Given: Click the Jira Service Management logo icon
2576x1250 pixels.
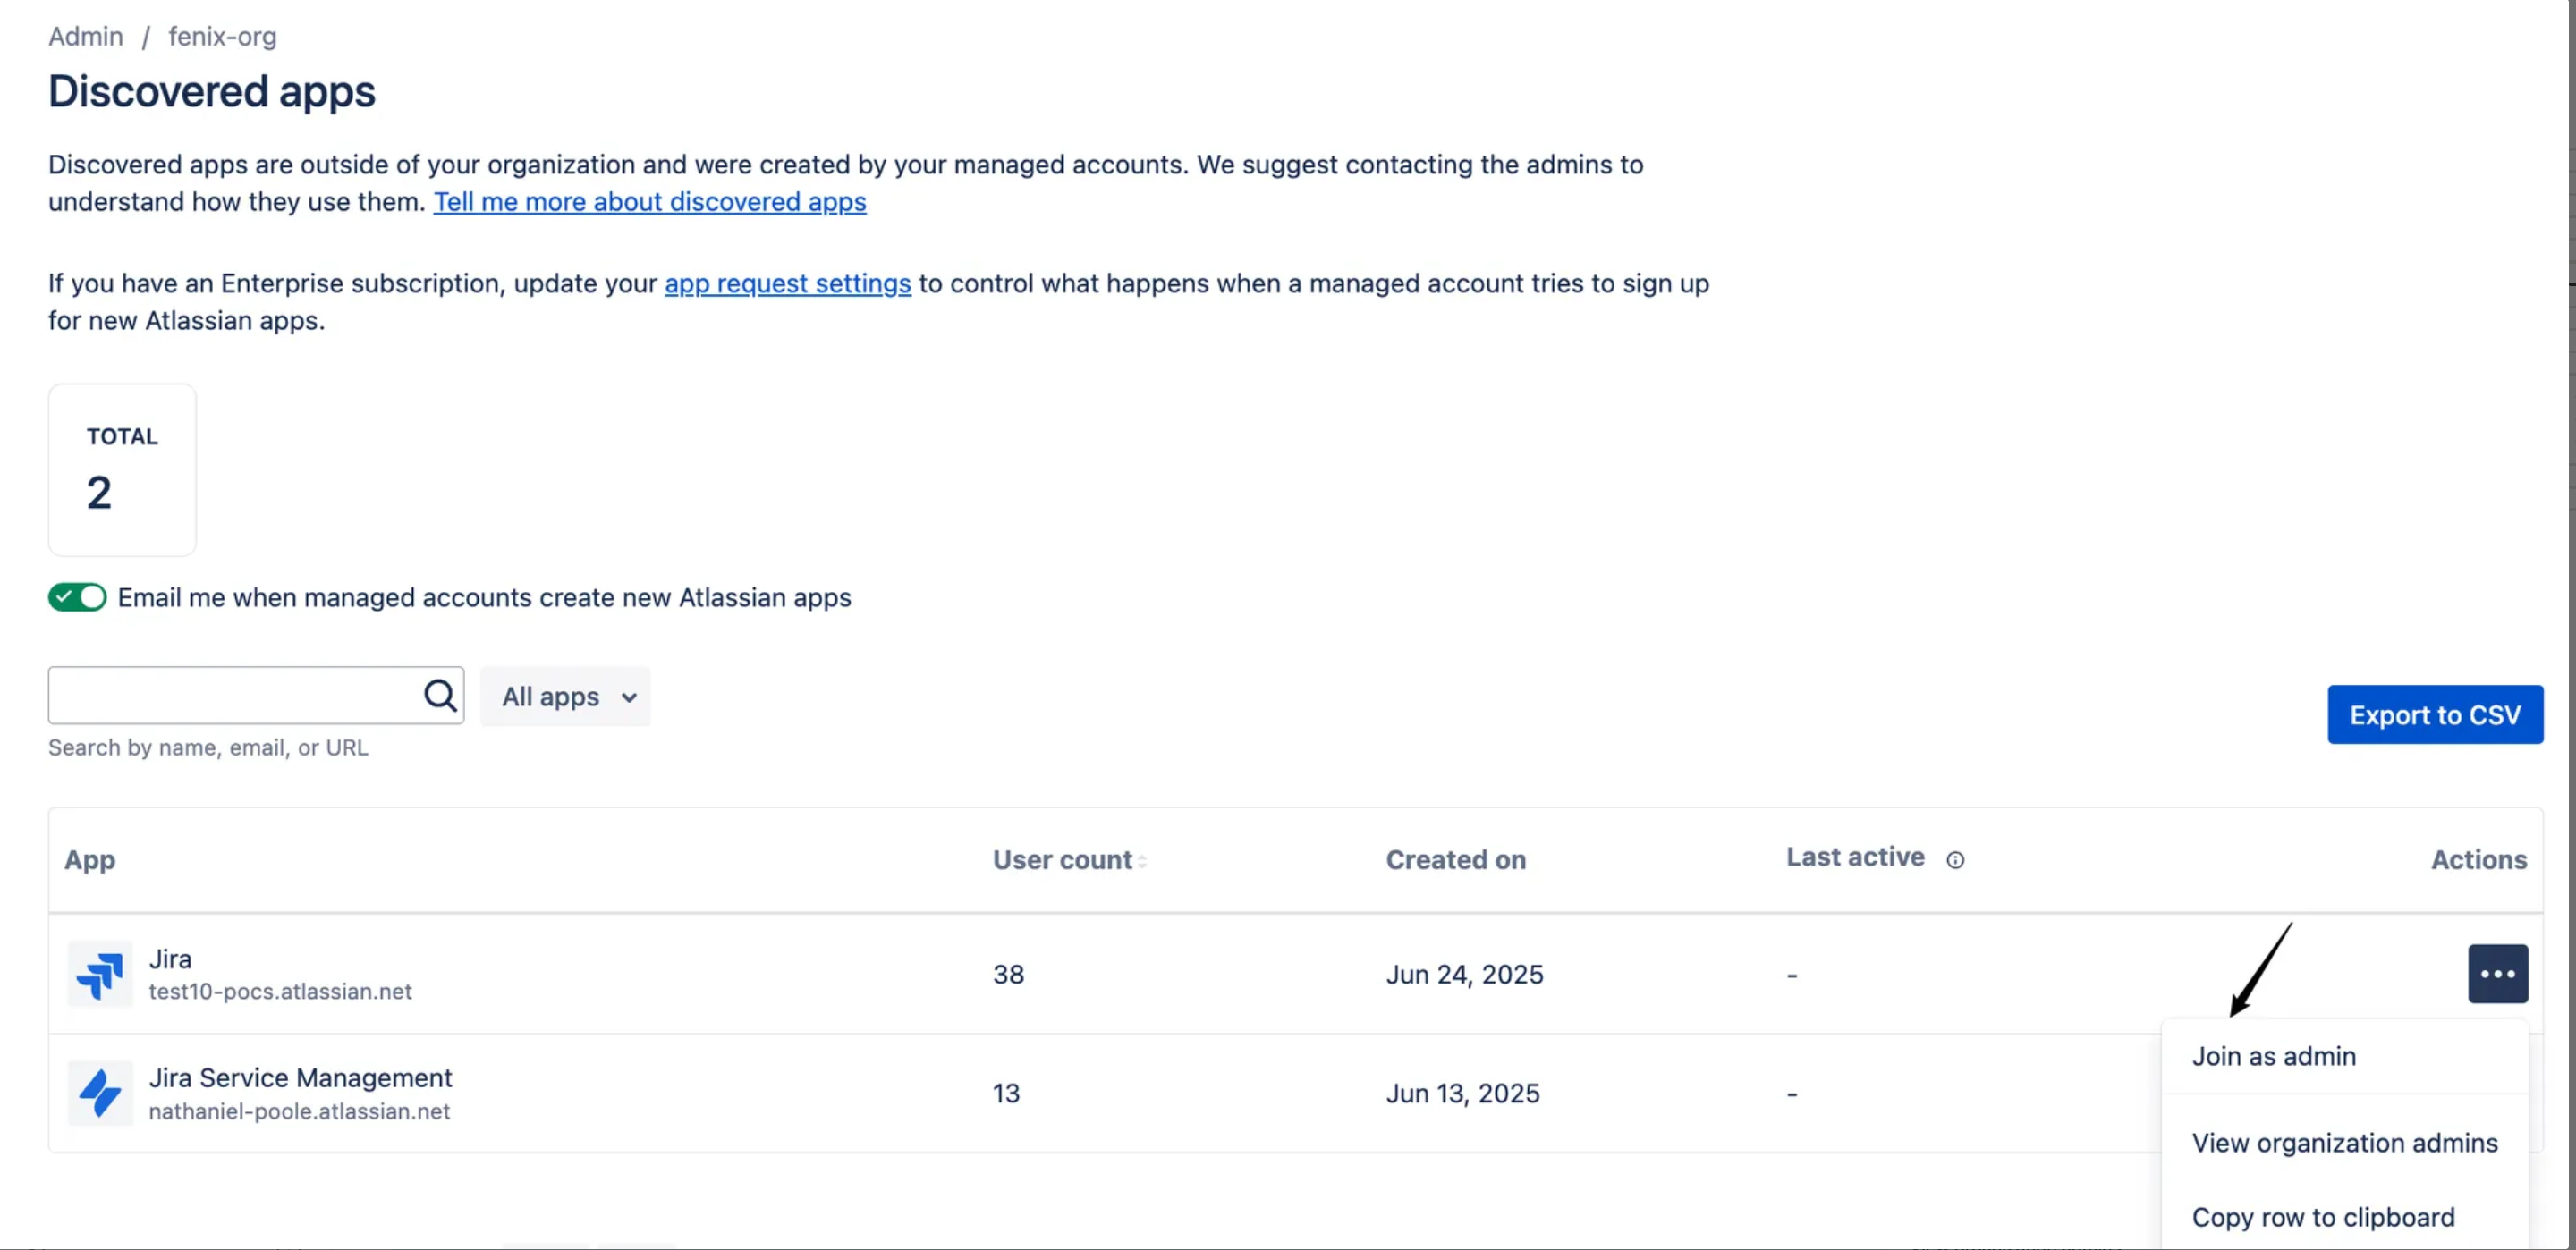Looking at the screenshot, I should coord(100,1093).
